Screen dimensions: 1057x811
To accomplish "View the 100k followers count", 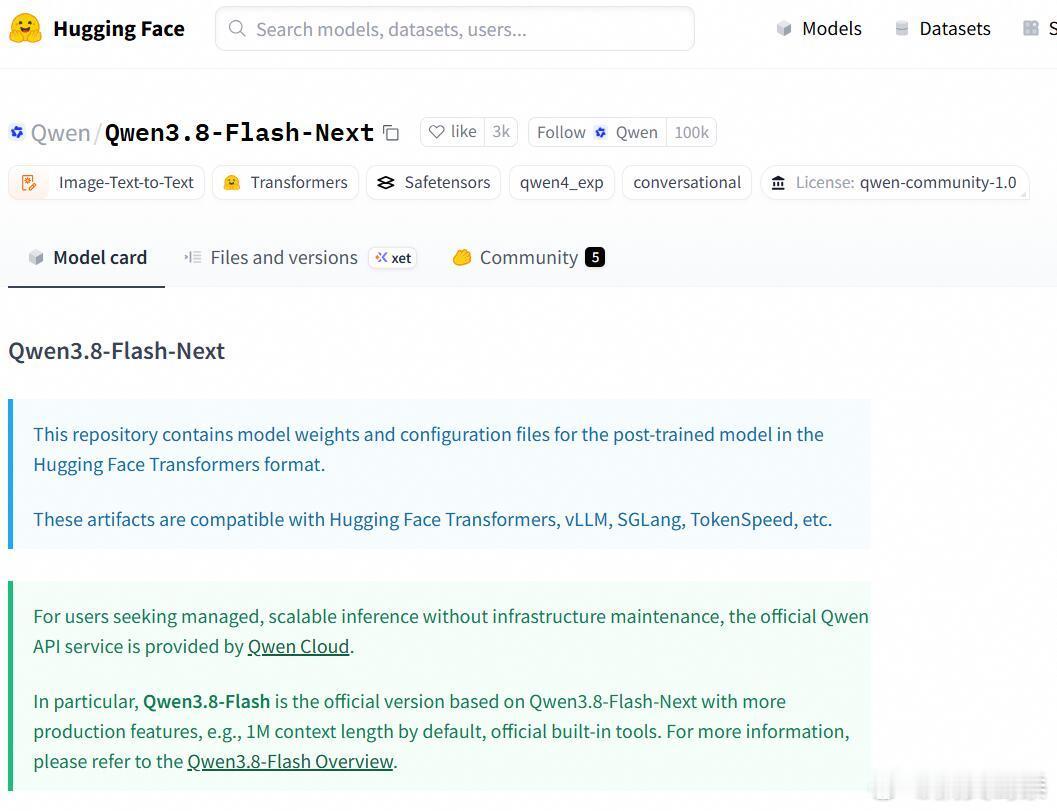I will pyautogui.click(x=692, y=132).
